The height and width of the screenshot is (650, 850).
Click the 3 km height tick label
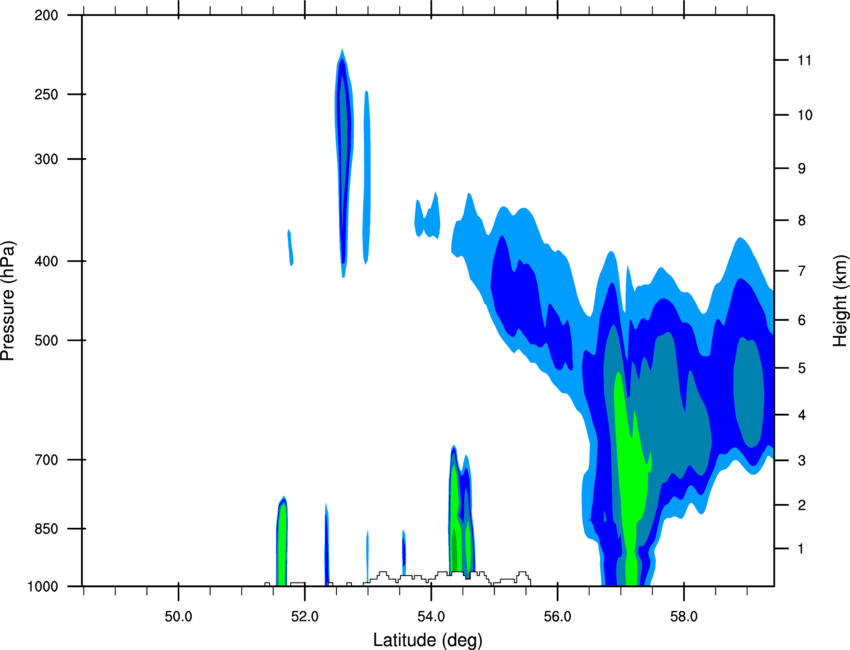coord(802,461)
